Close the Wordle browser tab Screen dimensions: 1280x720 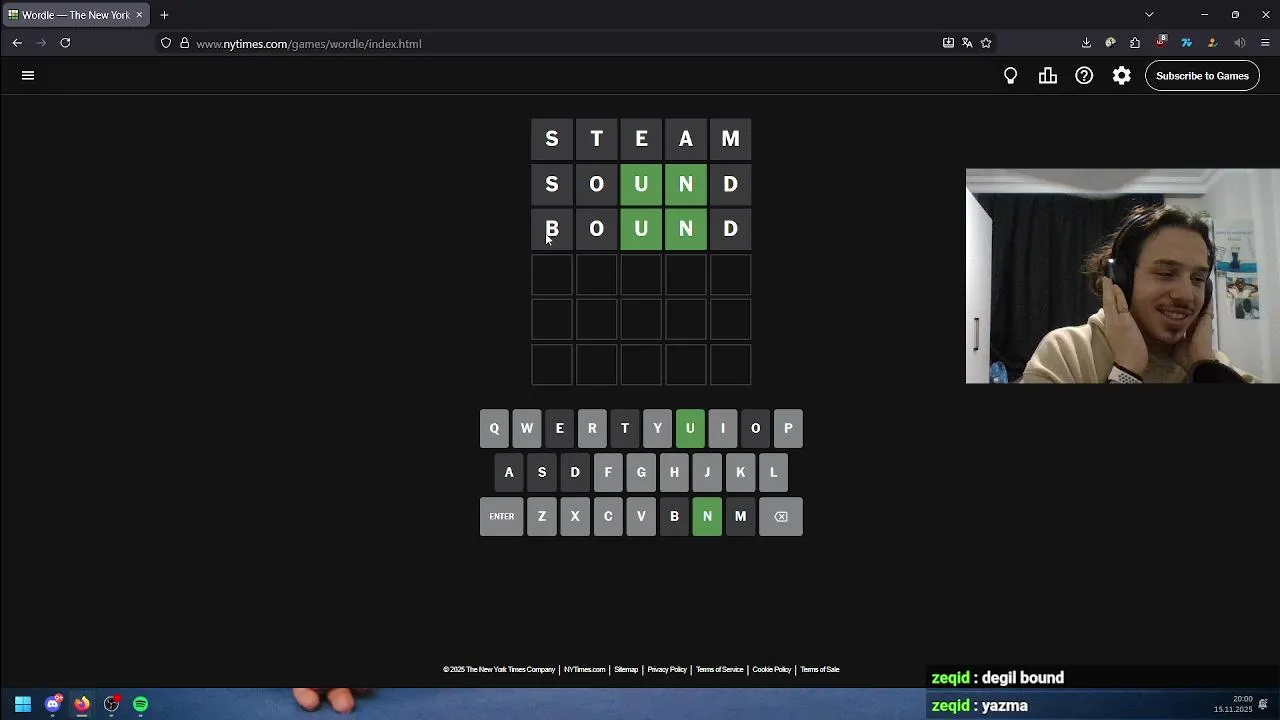click(139, 15)
